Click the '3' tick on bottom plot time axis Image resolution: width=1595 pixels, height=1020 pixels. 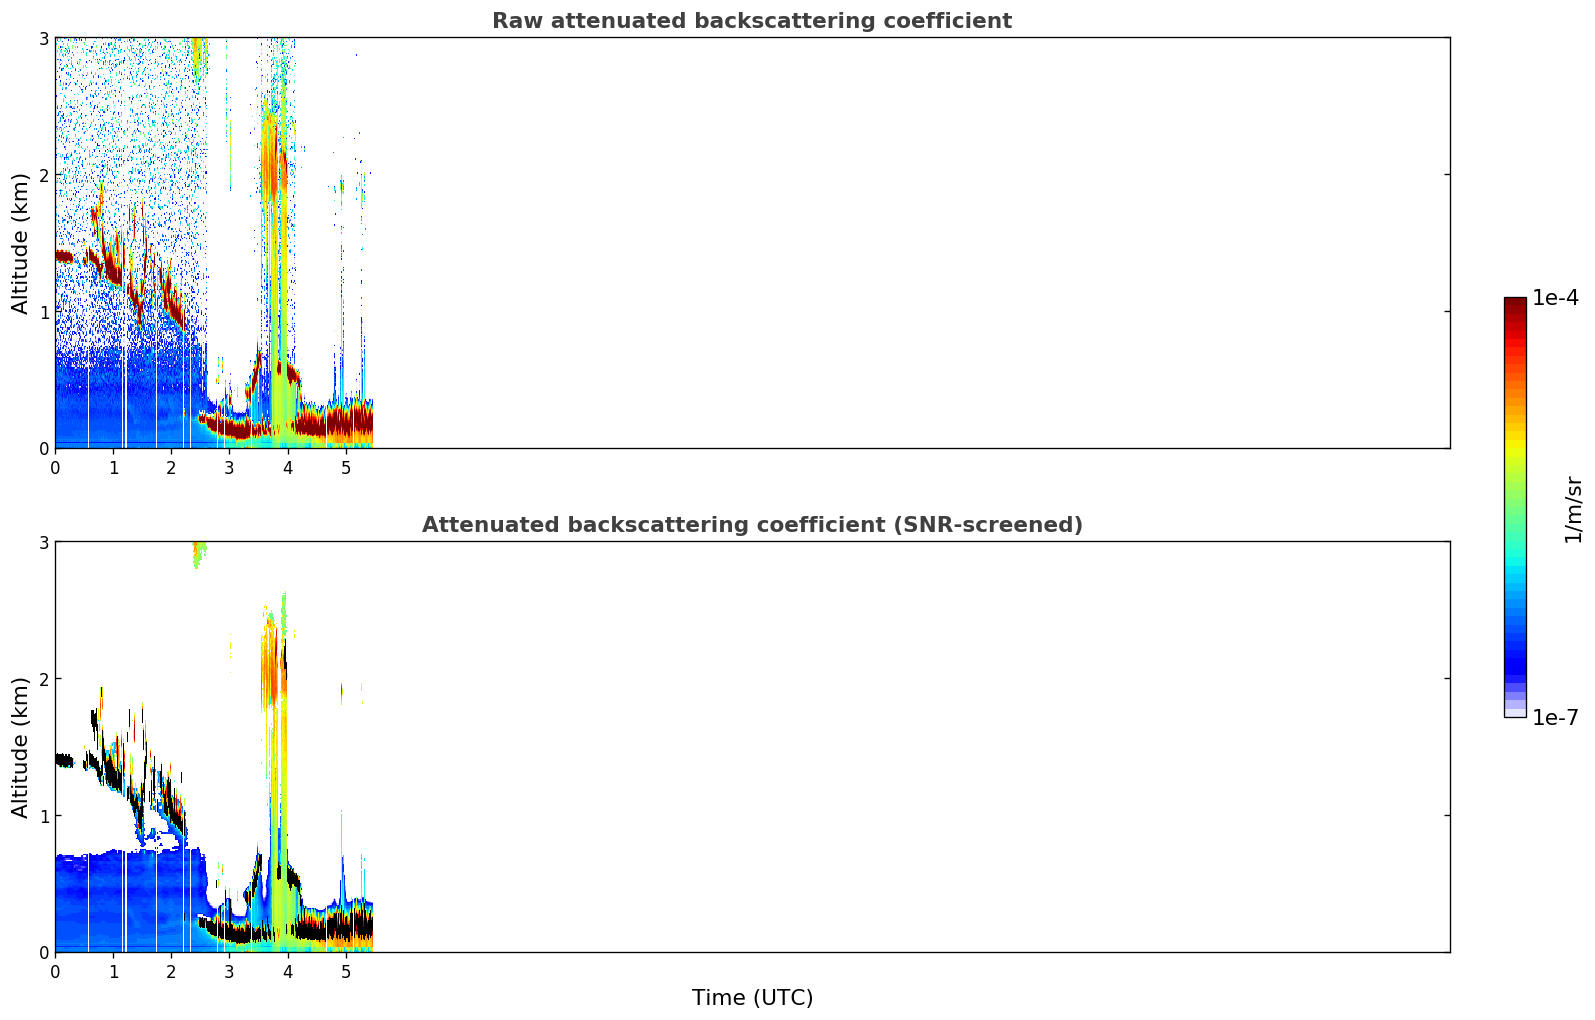(229, 971)
